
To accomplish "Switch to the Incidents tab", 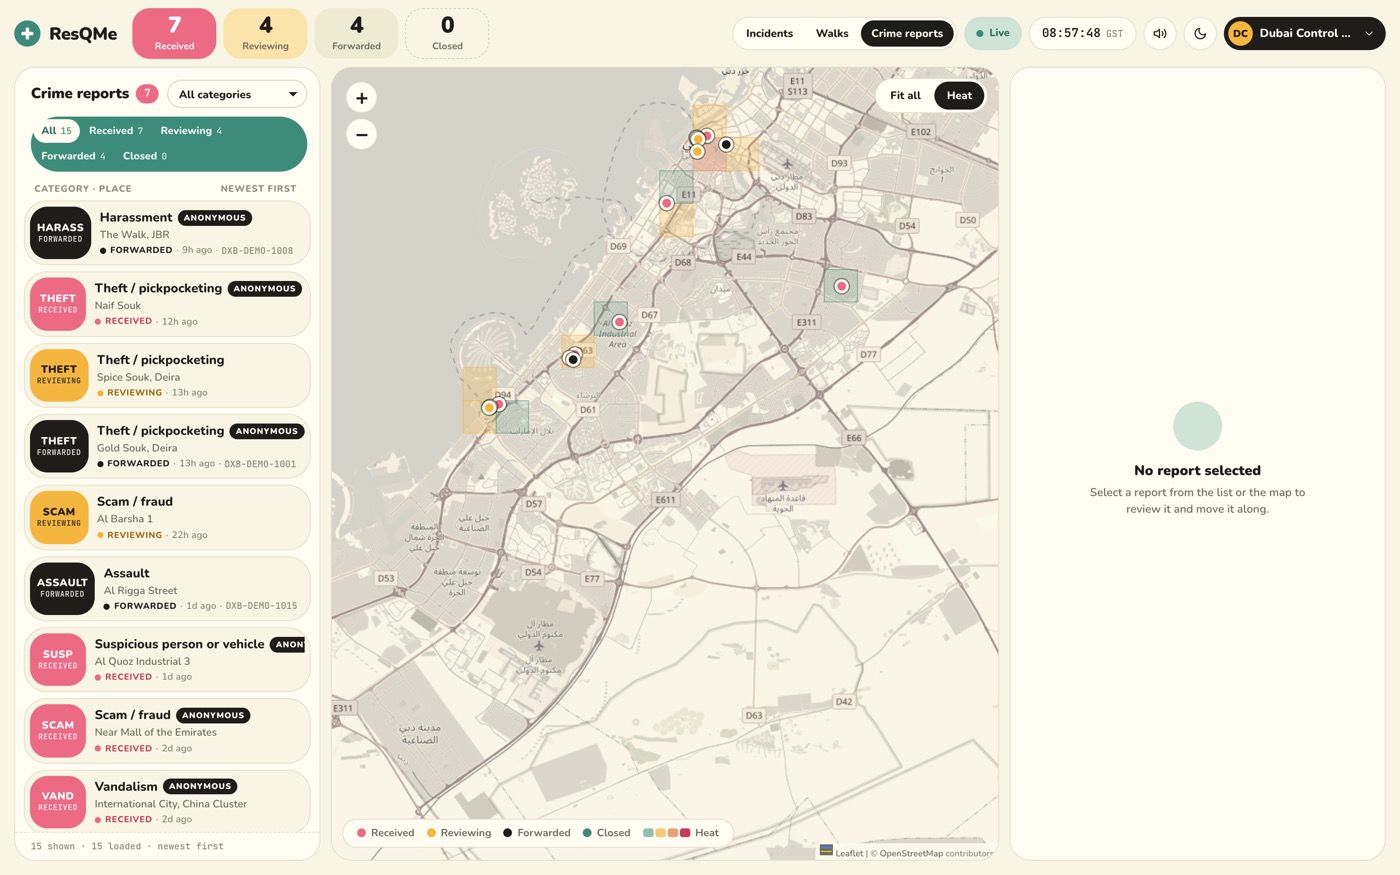I will [x=769, y=33].
